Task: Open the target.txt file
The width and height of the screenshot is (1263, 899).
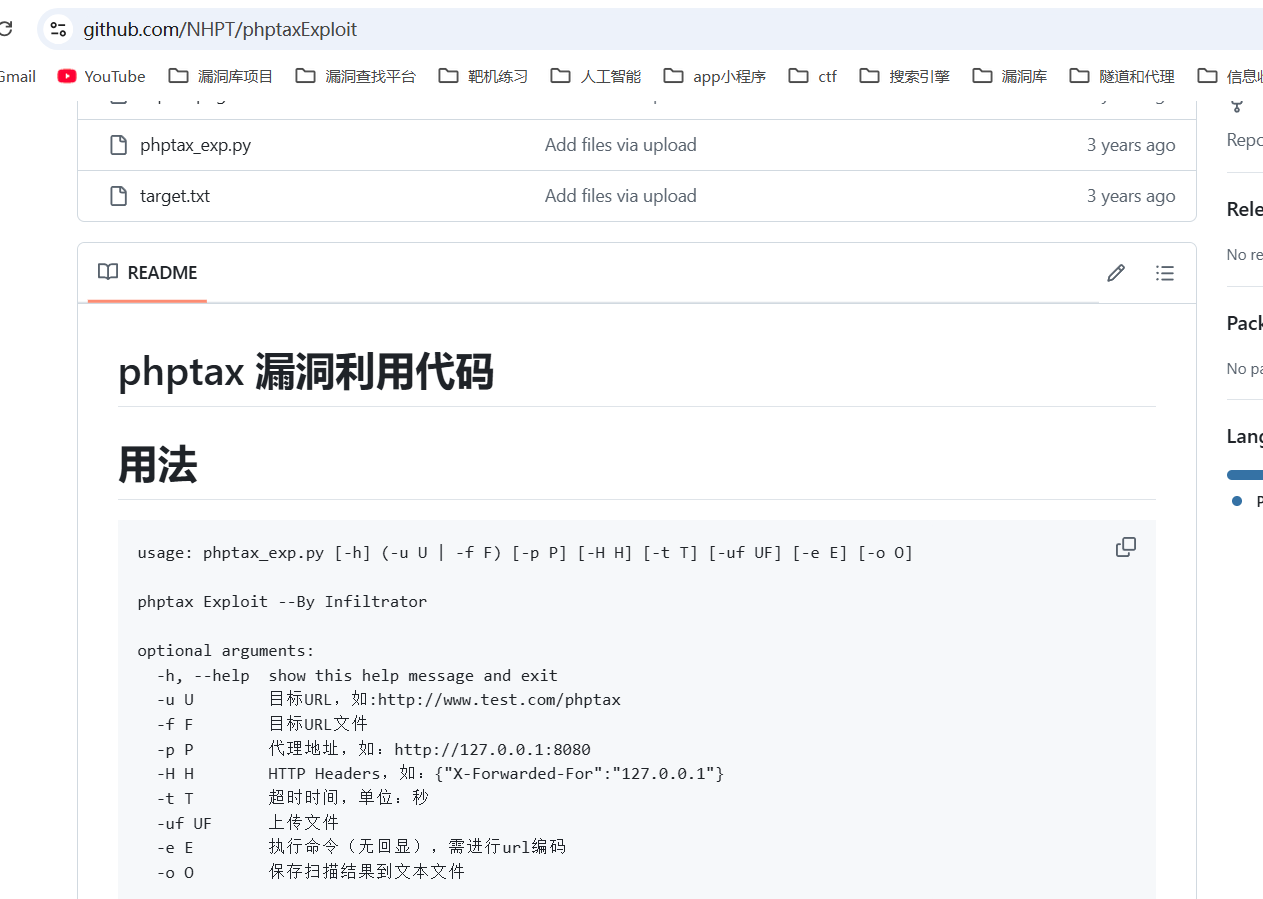Action: [x=175, y=196]
